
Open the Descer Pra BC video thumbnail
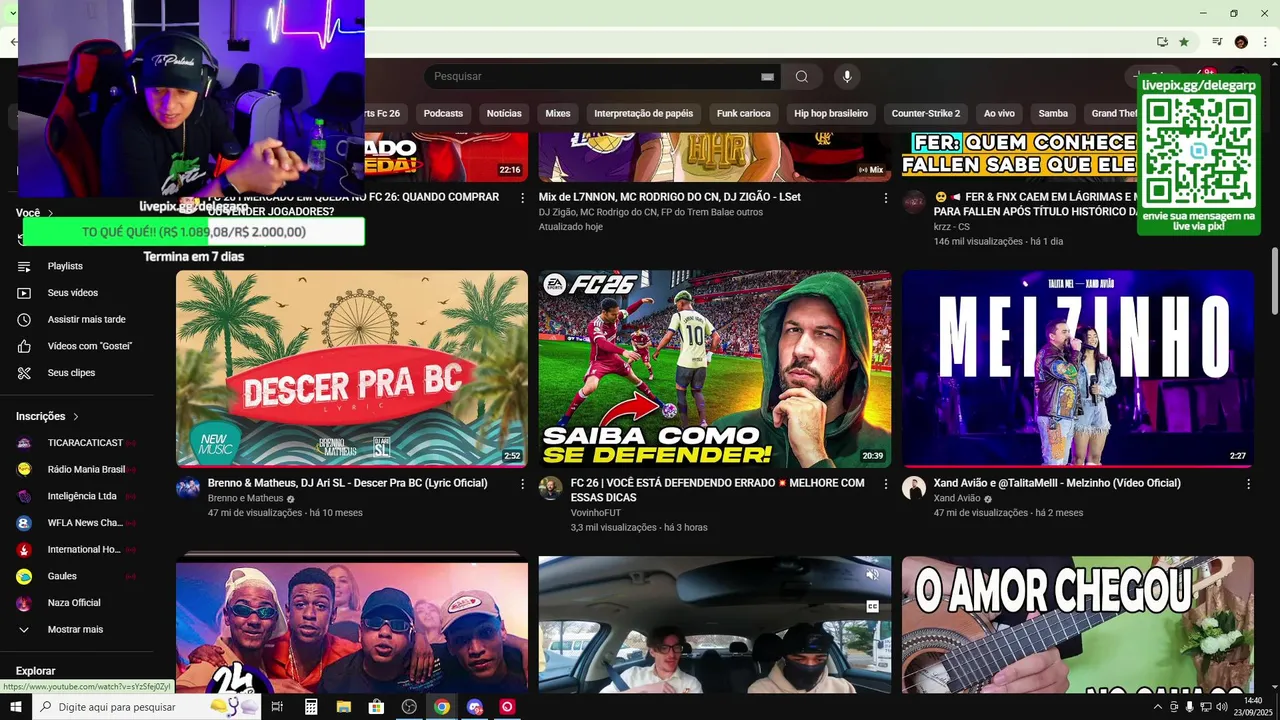point(352,368)
